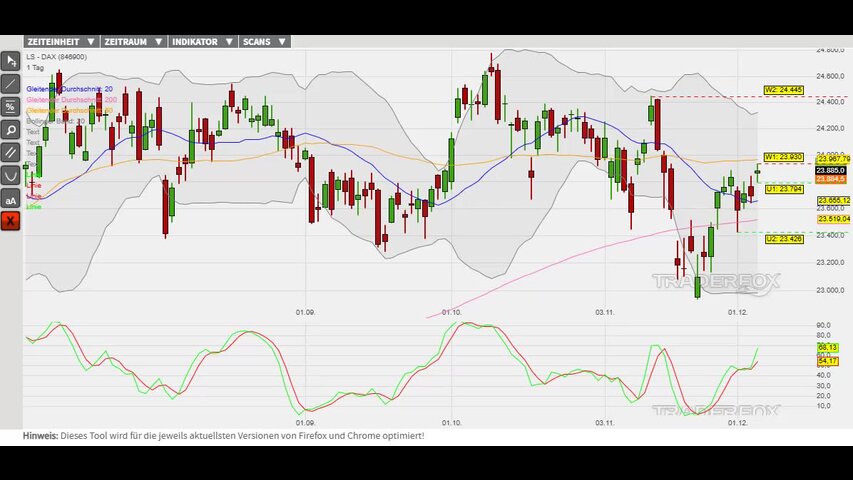Click the blue Gleitender Durchschnitt 20 legend
Image resolution: width=853 pixels, height=480 pixels.
69,89
